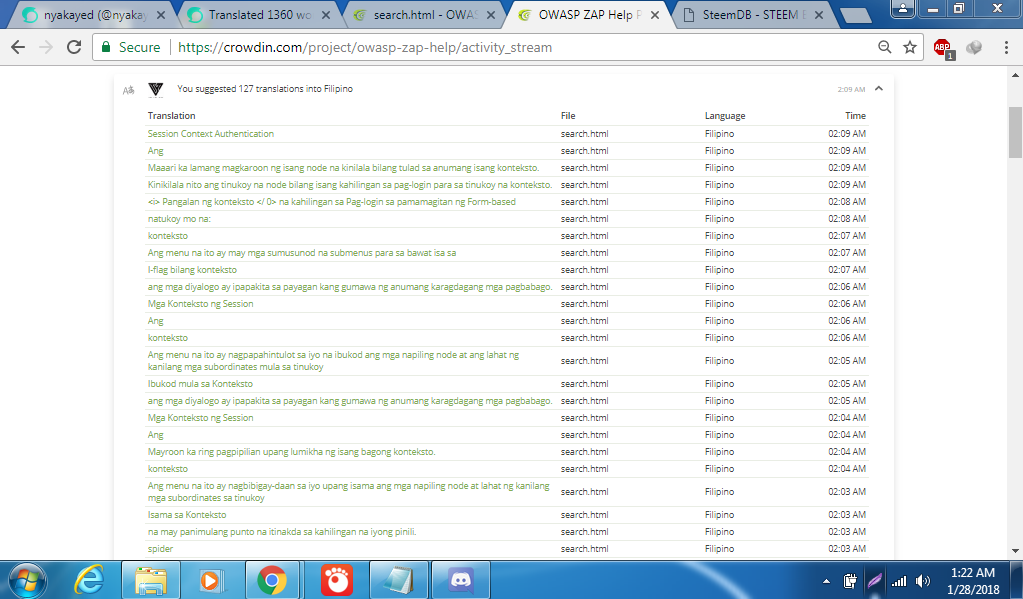This screenshot has width=1023, height=599.
Task: Show hidden system tray icons
Action: (x=827, y=581)
